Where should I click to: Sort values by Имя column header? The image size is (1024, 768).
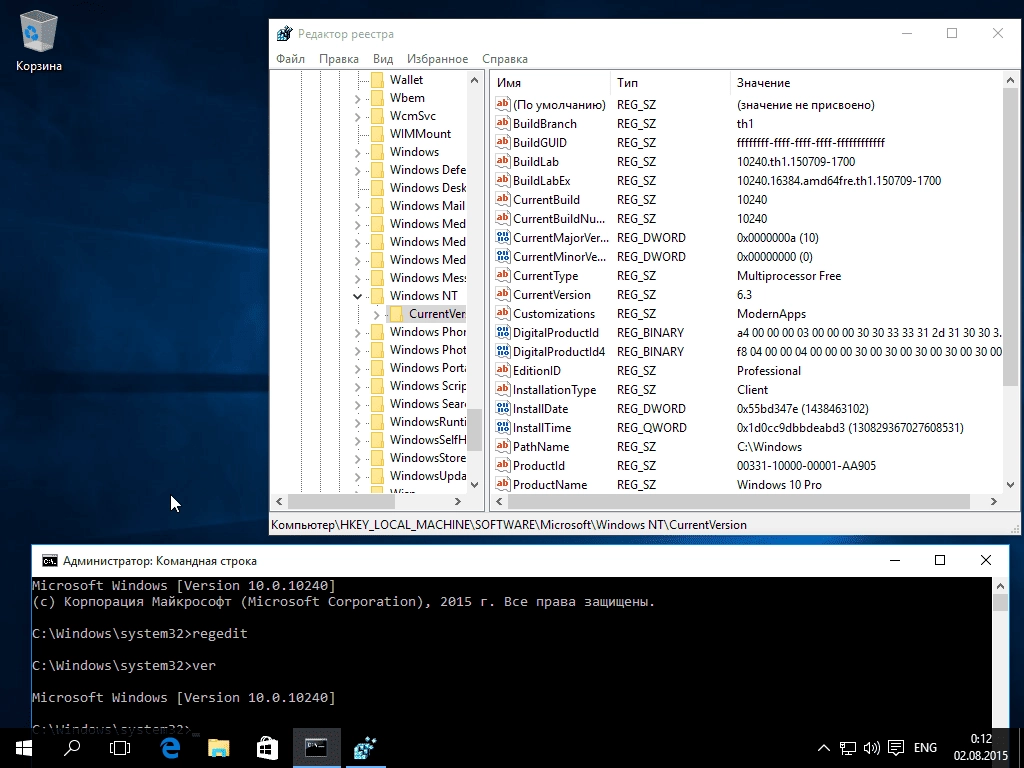tap(550, 83)
